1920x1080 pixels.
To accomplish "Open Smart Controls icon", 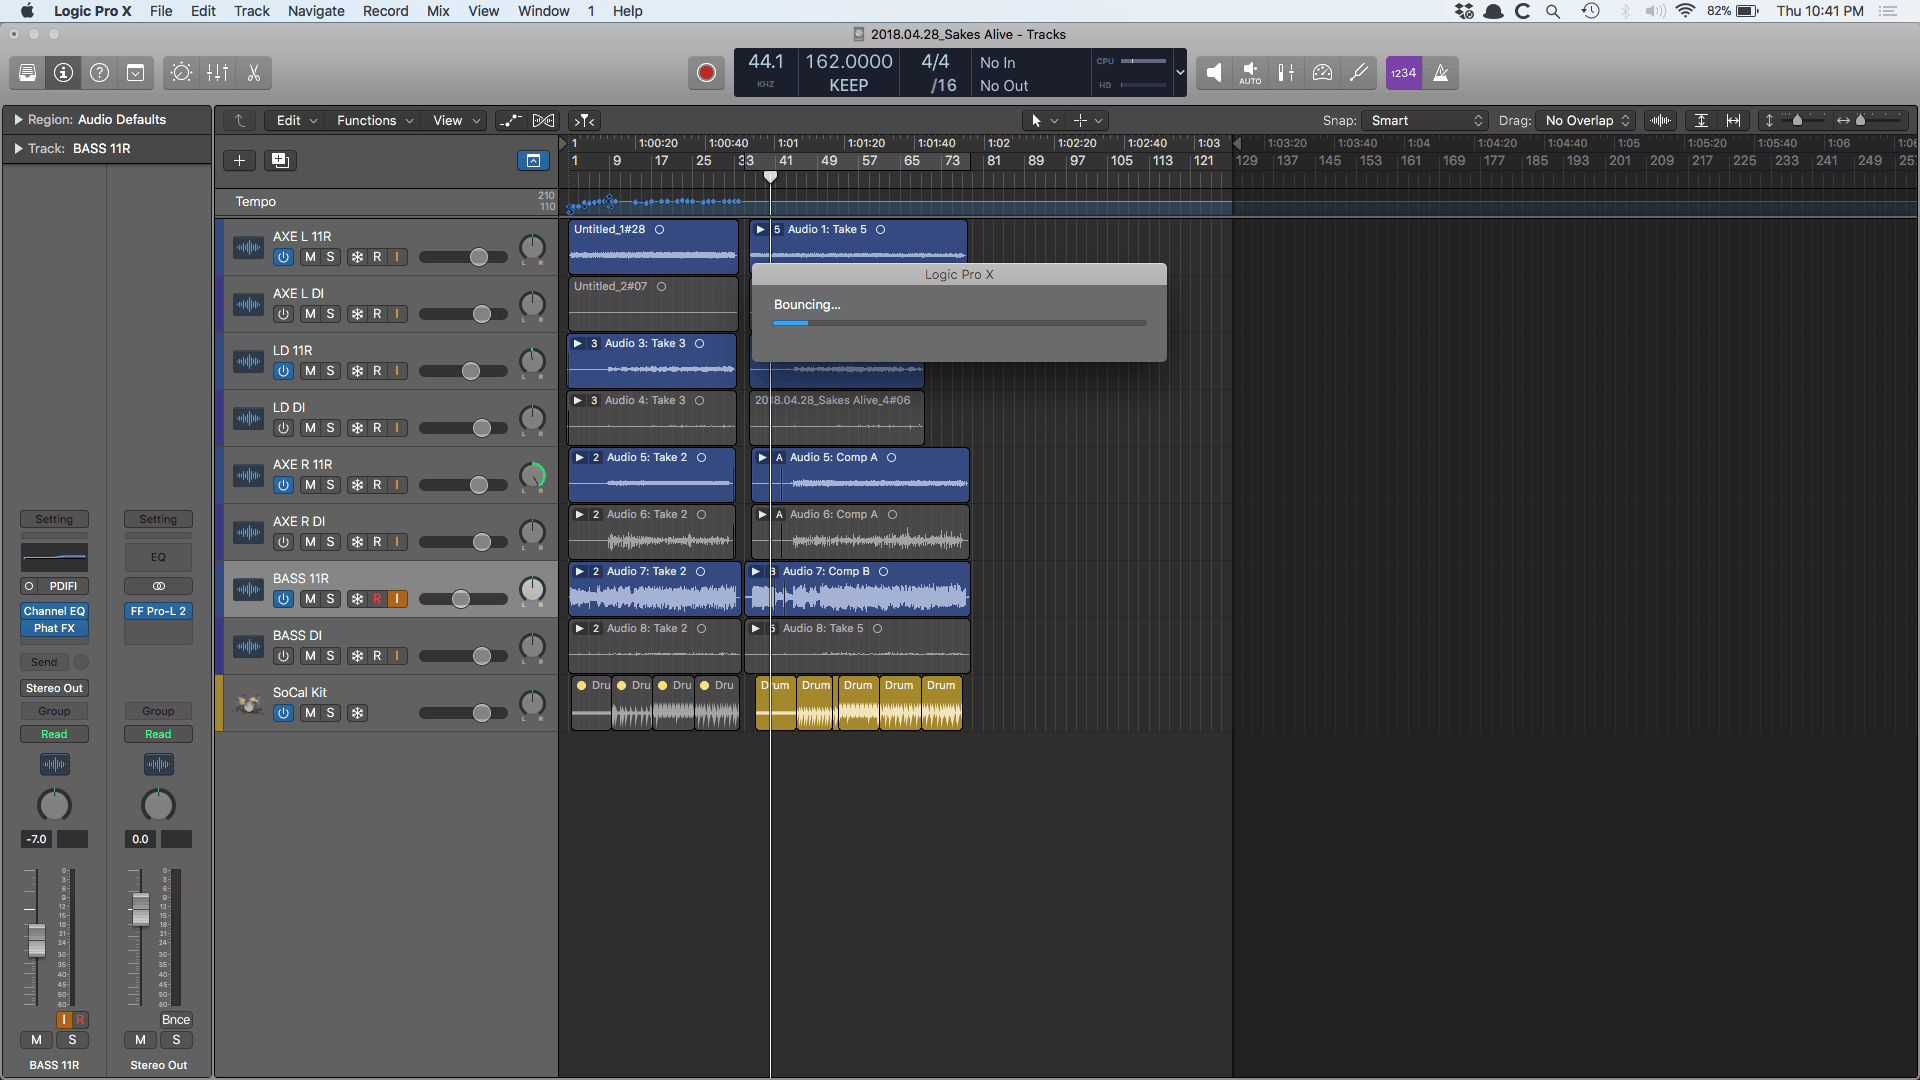I will pyautogui.click(x=181, y=73).
